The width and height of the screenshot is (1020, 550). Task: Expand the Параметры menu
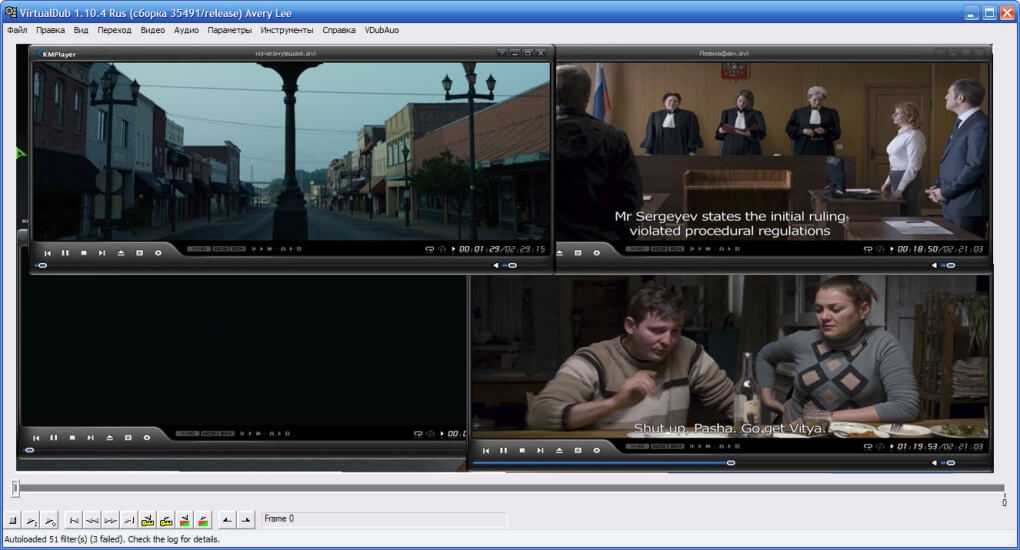click(230, 30)
